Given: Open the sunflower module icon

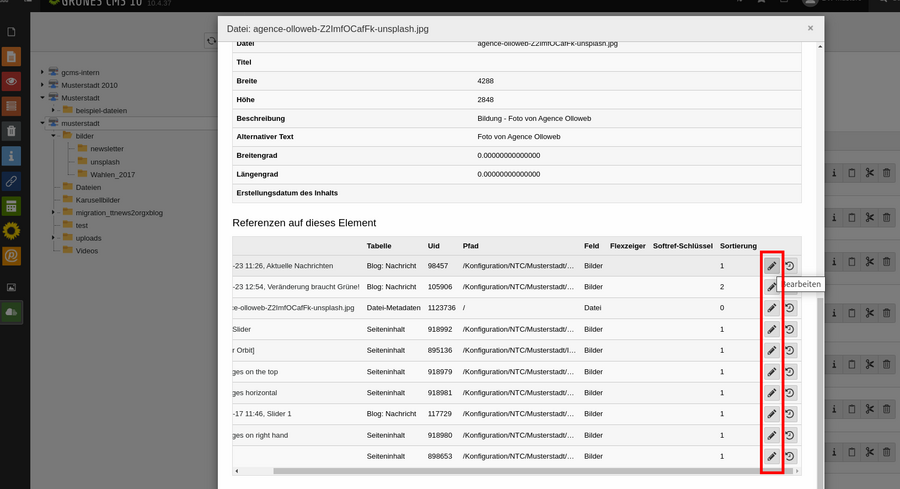Looking at the screenshot, I should coord(11,231).
